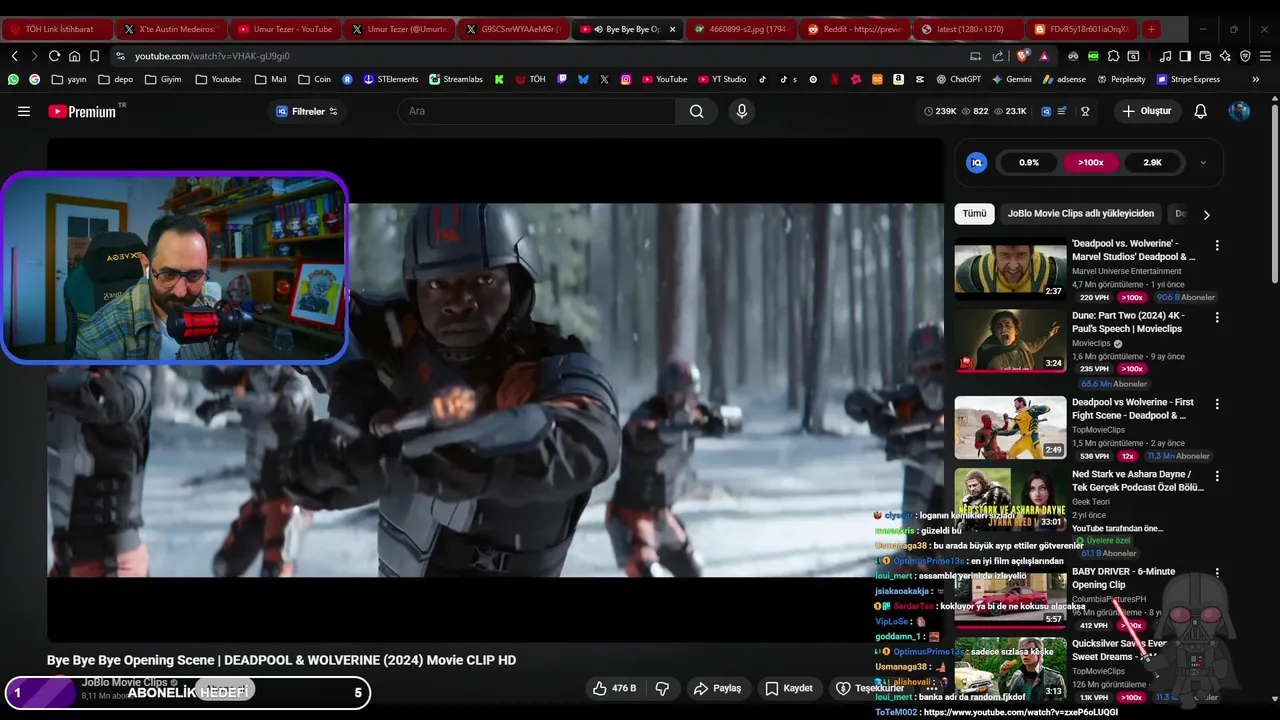Share the video with Paylaş
Image resolution: width=1280 pixels, height=720 pixels.
[x=718, y=688]
